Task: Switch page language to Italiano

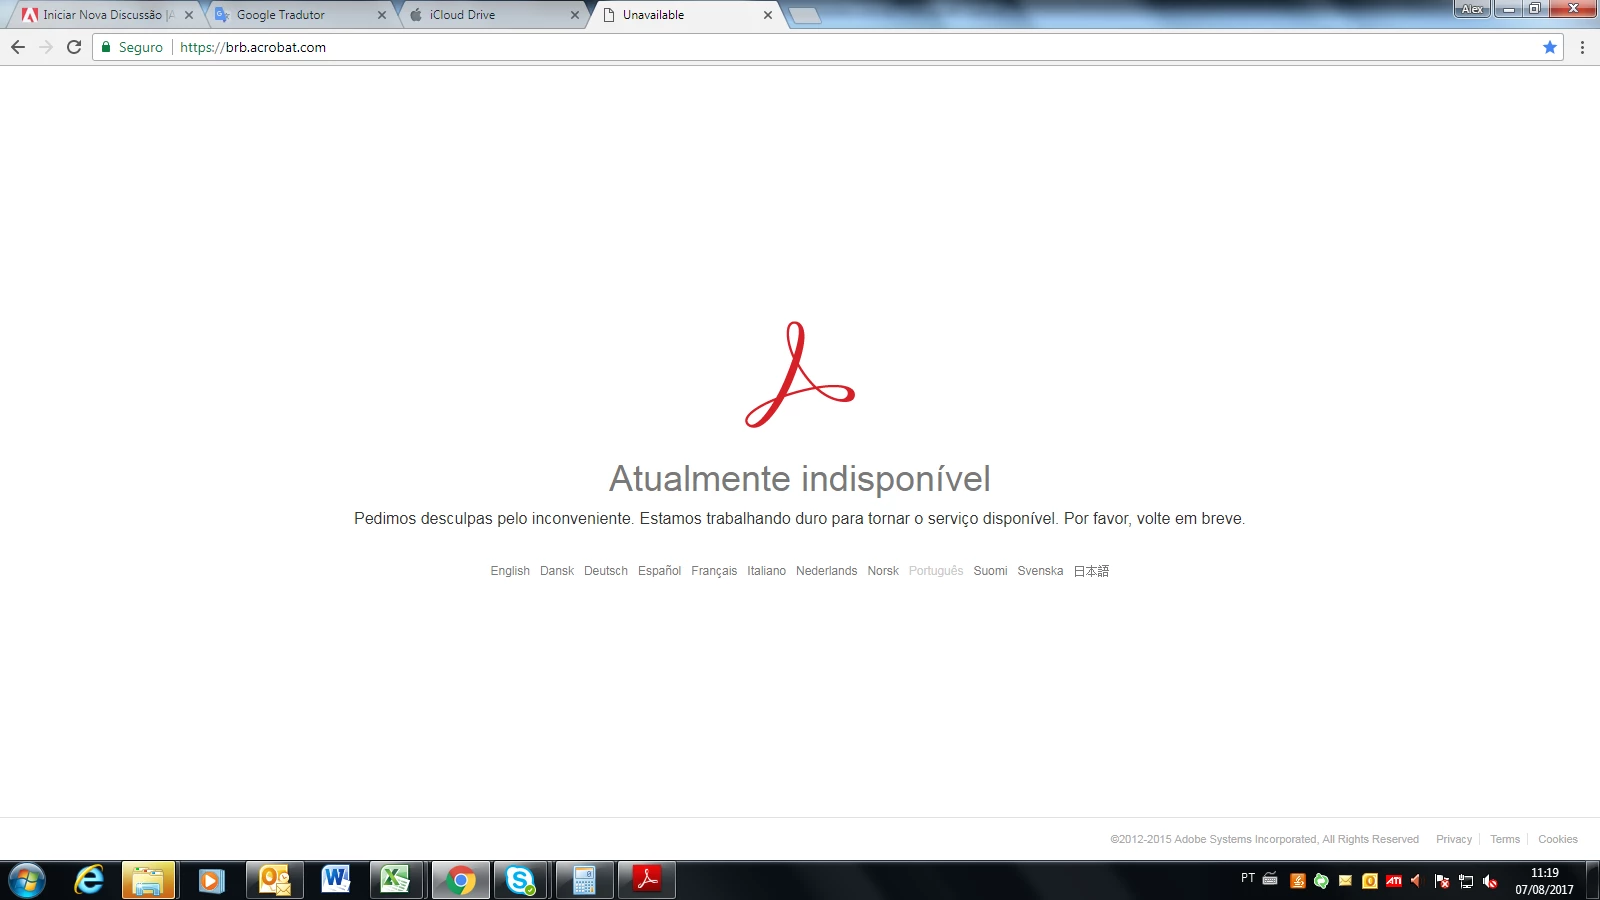Action: 766,571
